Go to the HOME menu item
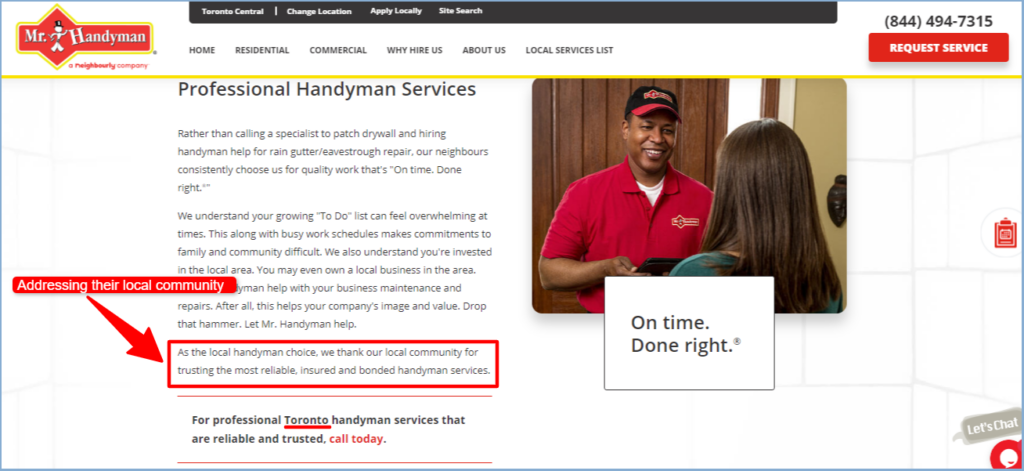Image resolution: width=1024 pixels, height=471 pixels. (x=202, y=50)
